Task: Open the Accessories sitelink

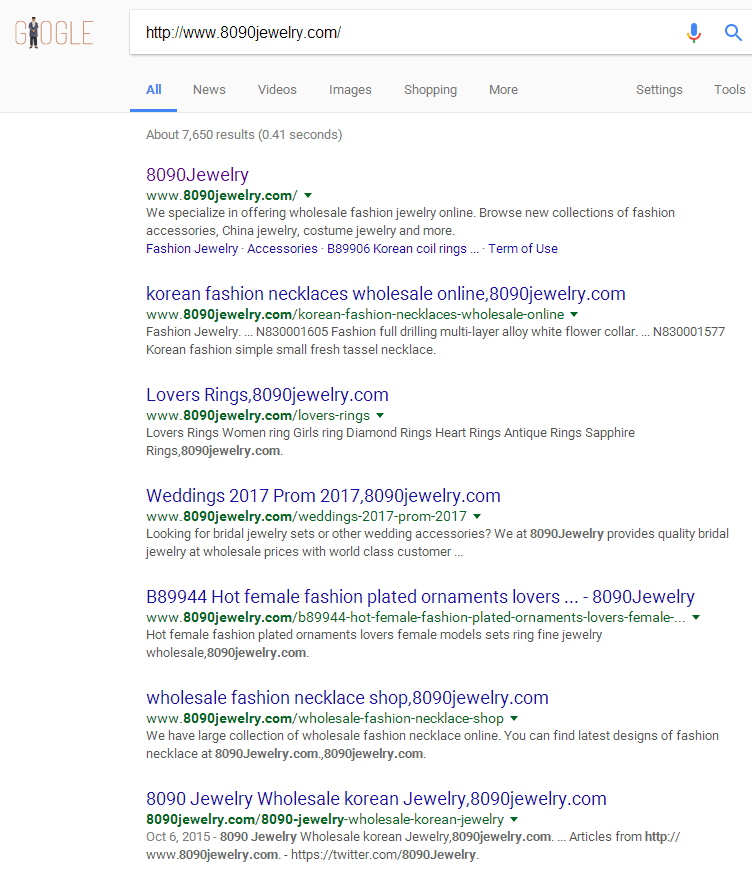Action: coord(282,249)
